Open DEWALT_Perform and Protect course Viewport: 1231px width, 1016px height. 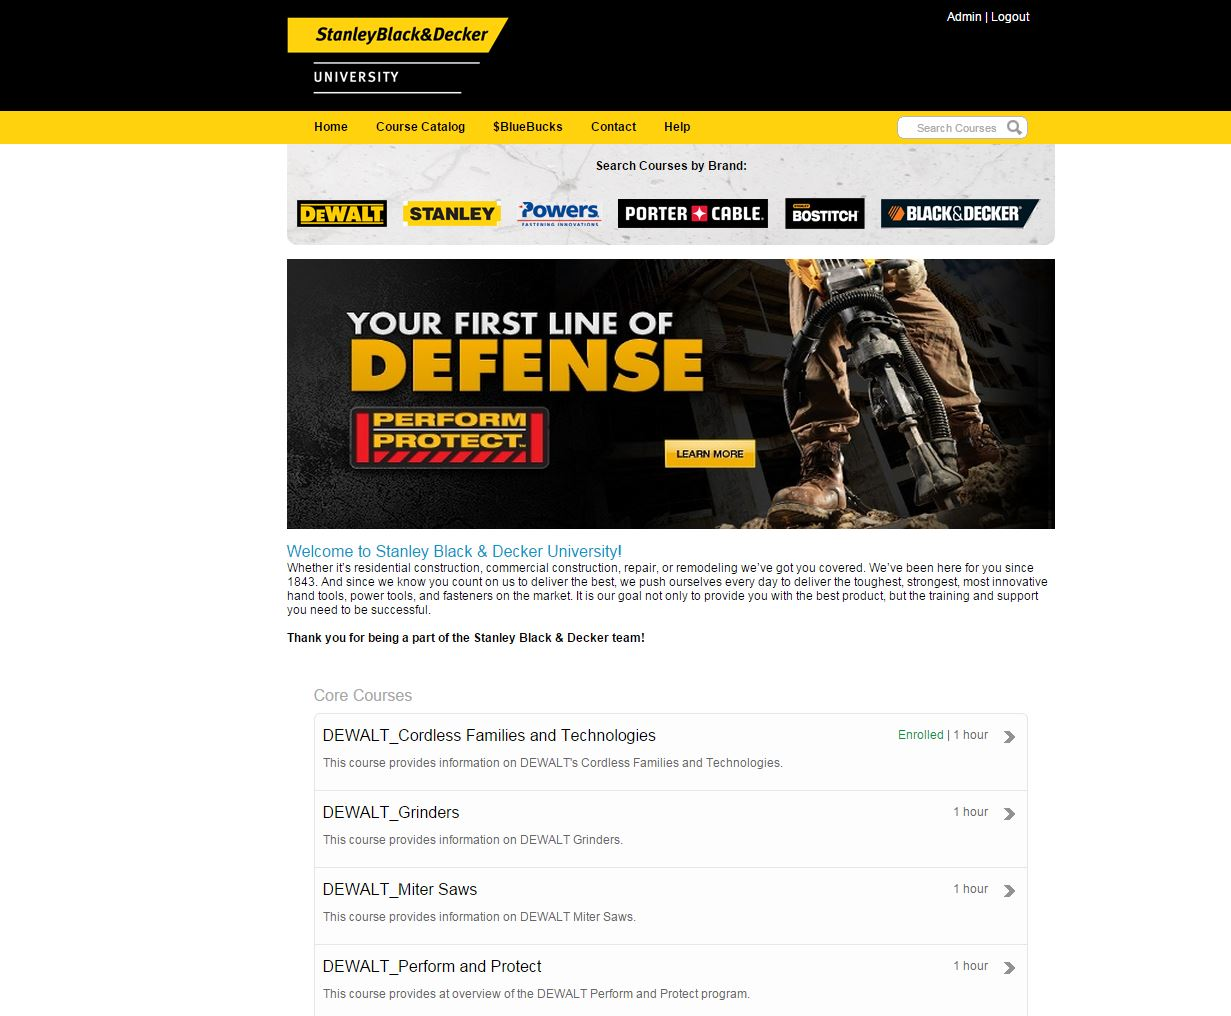[432, 966]
